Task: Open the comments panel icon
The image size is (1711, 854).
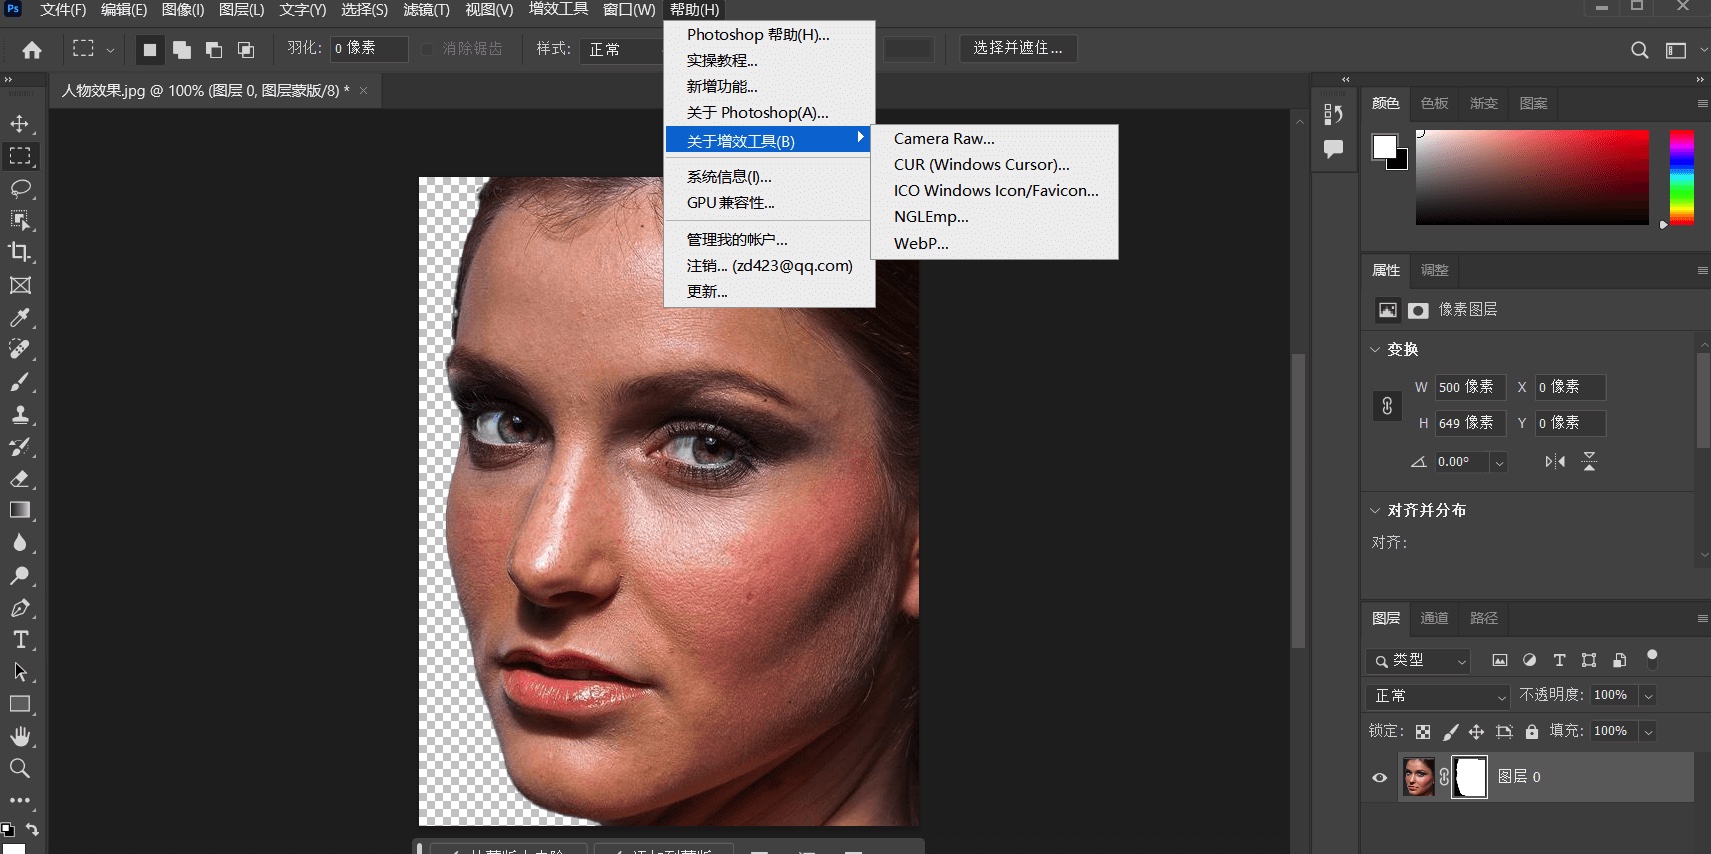Action: [x=1333, y=149]
